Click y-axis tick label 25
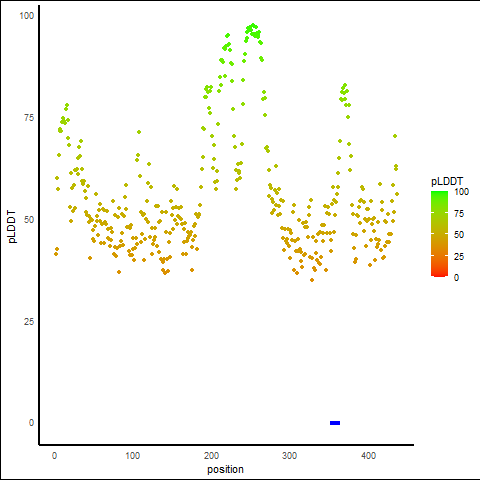 click(29, 322)
